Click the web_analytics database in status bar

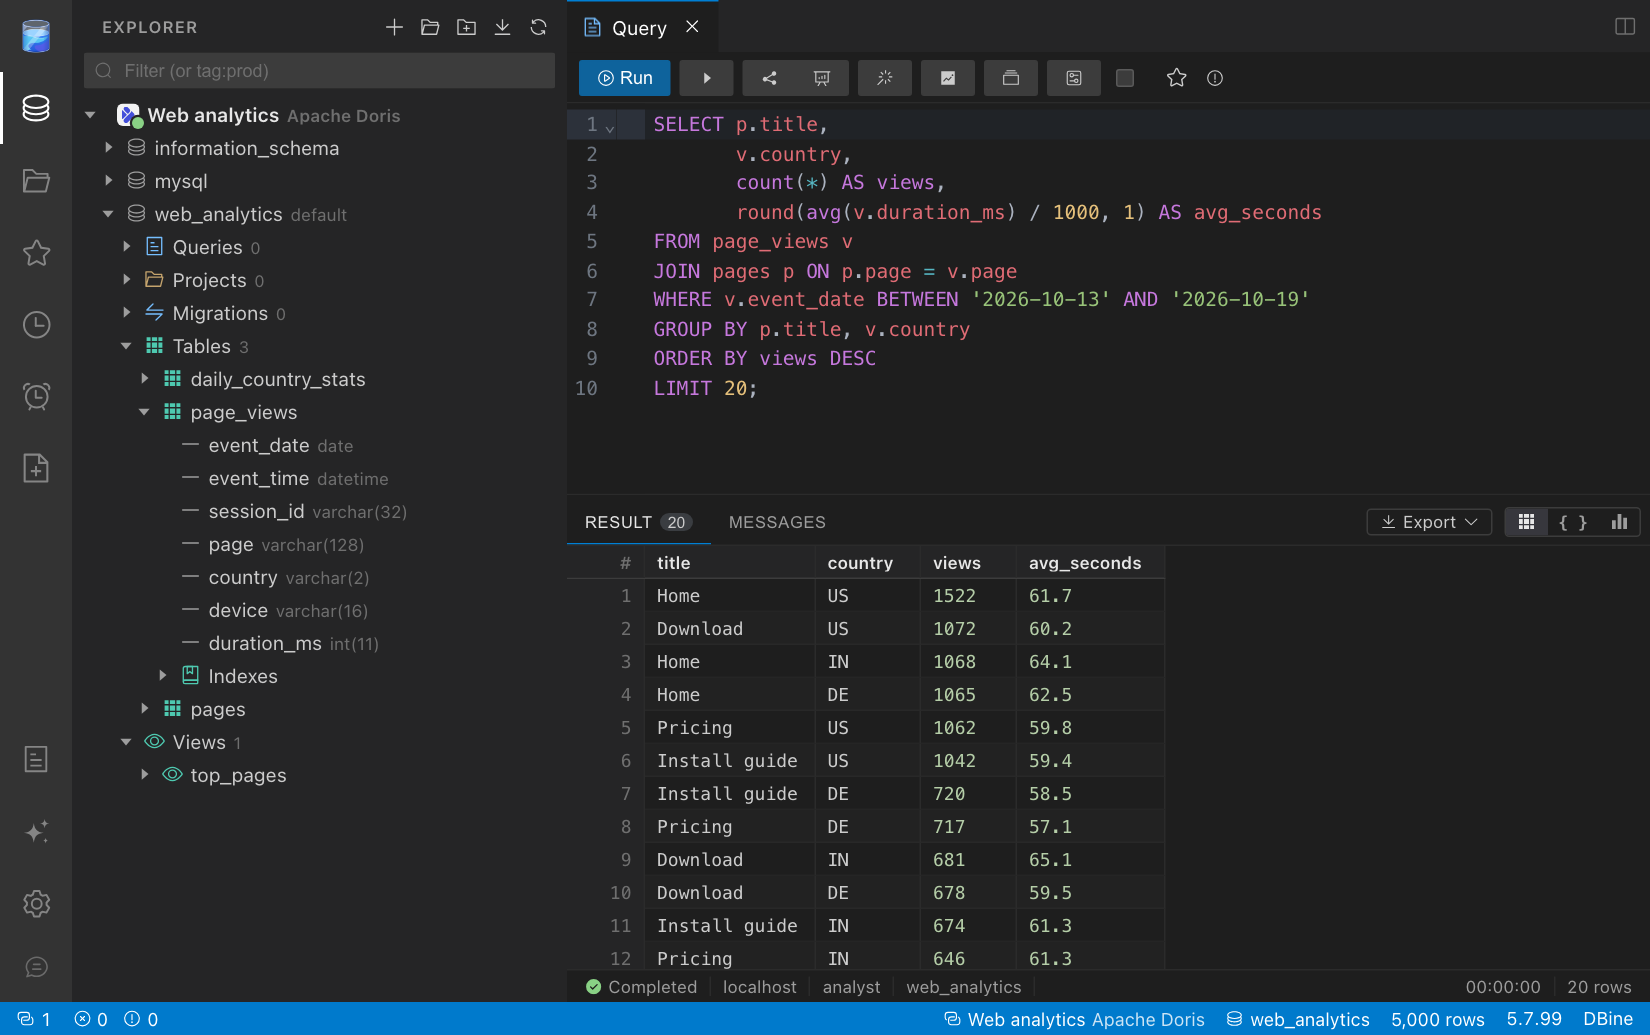pos(1298,1019)
